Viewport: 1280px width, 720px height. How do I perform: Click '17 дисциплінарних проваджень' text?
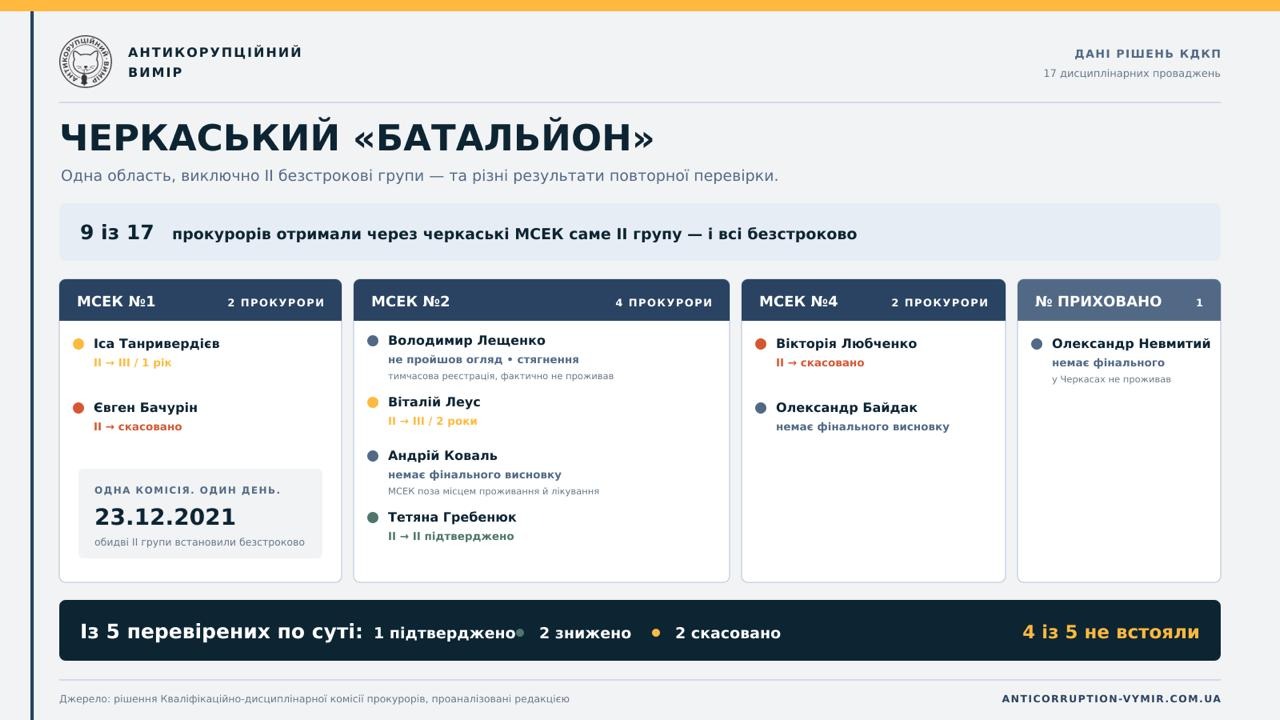click(1132, 74)
